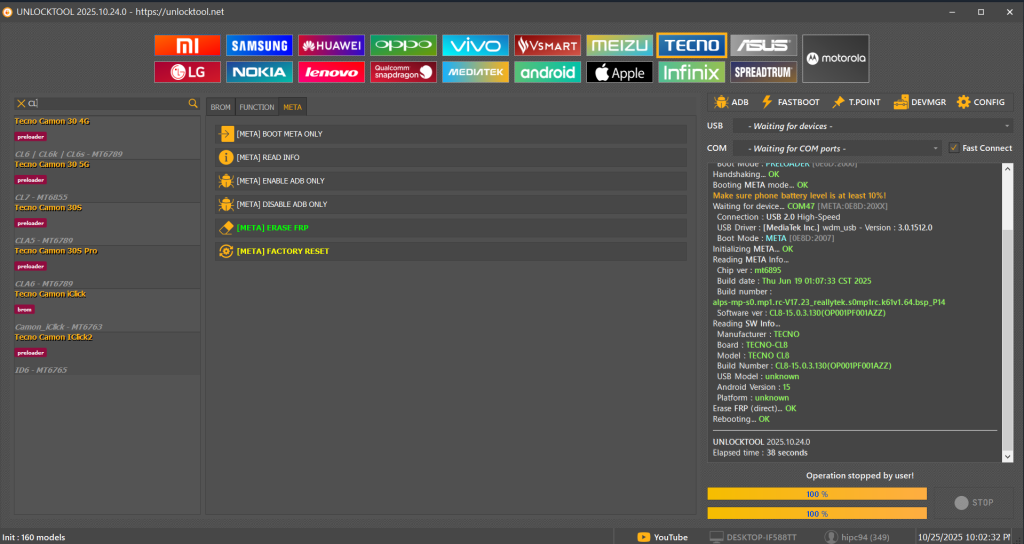Click the 10/25/2025 date time status
1024x544 pixels.
point(965,537)
